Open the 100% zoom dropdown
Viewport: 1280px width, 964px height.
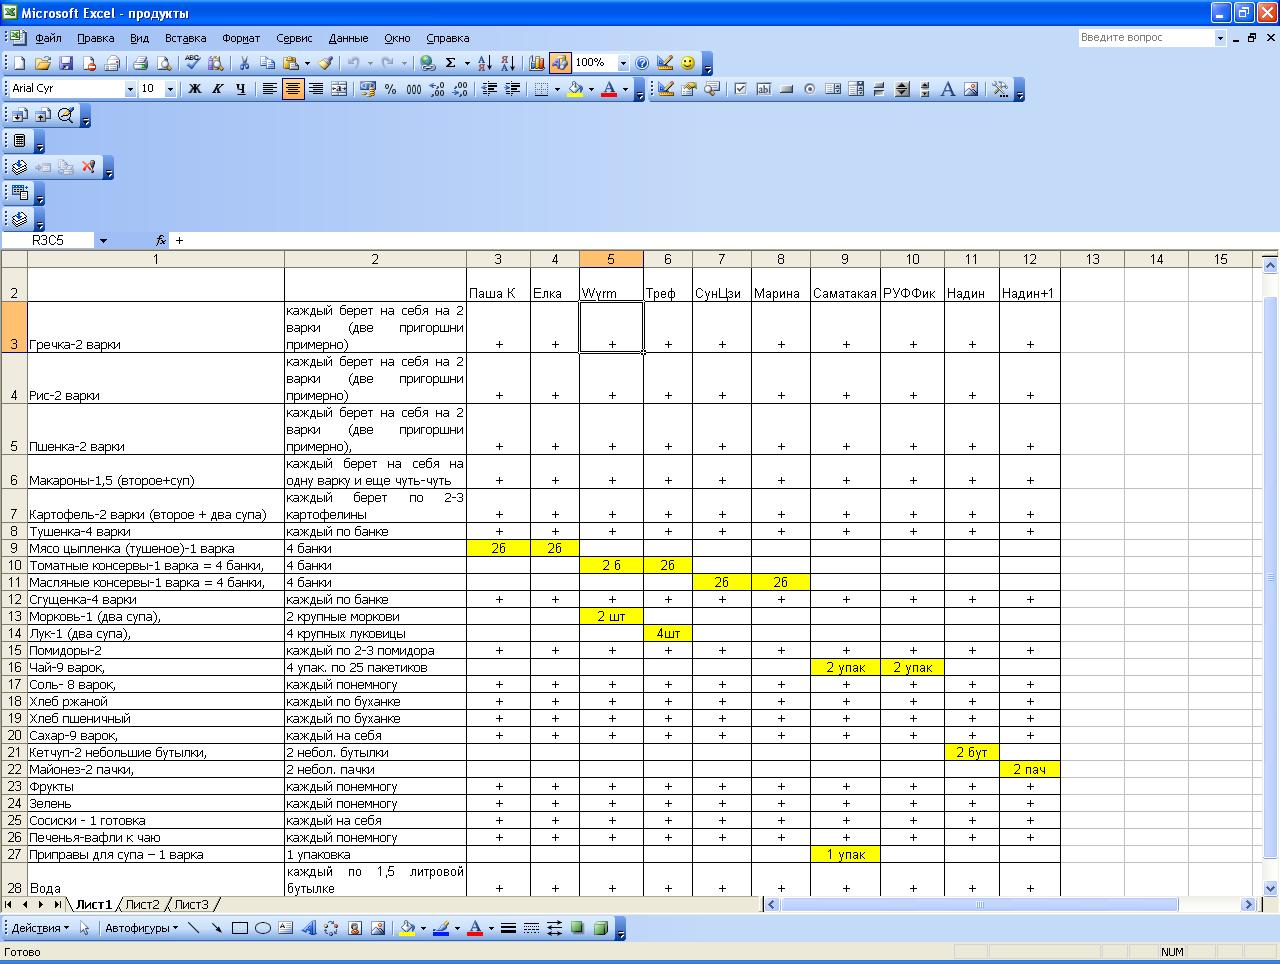tap(623, 63)
